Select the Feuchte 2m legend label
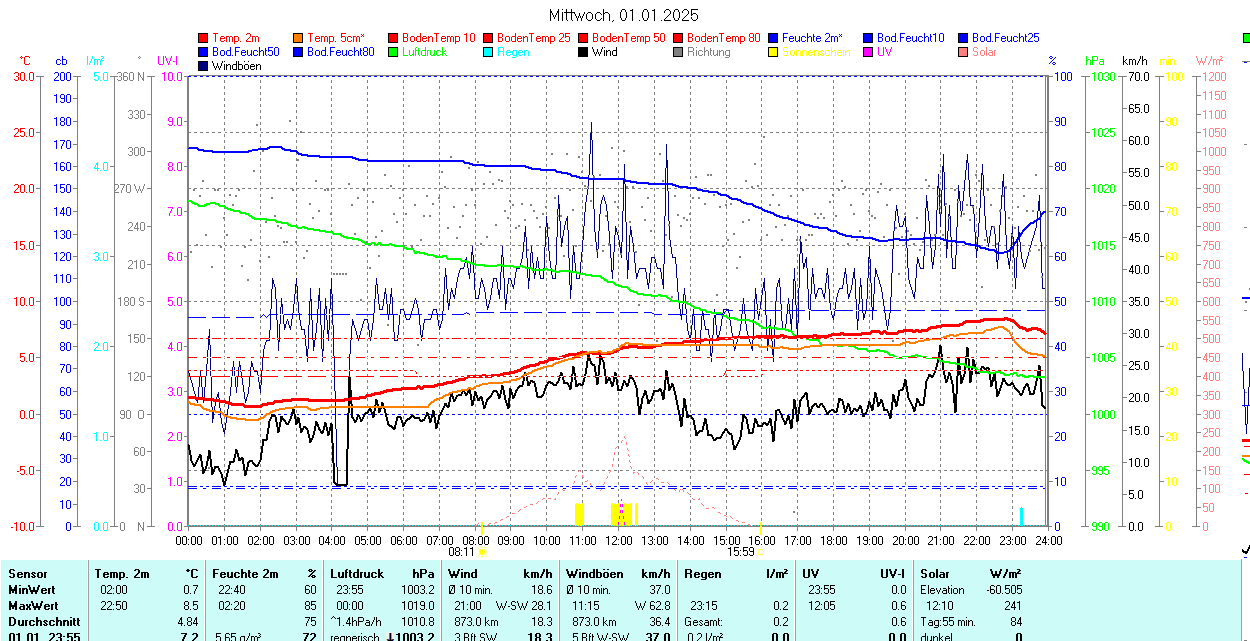This screenshot has height=641, width=1250. point(812,38)
